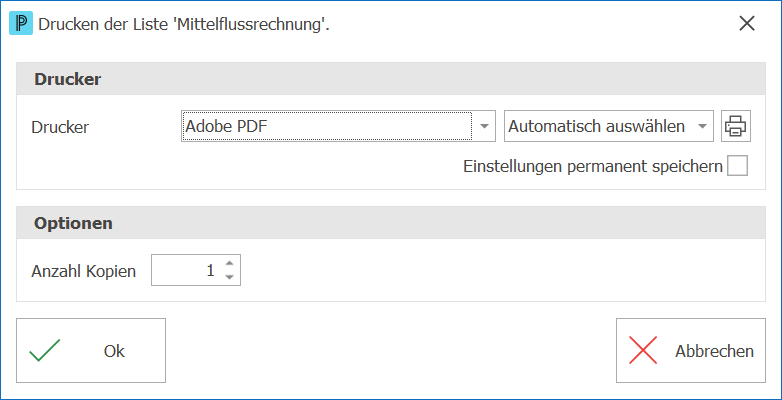Open printer properties via printer icon

(736, 126)
